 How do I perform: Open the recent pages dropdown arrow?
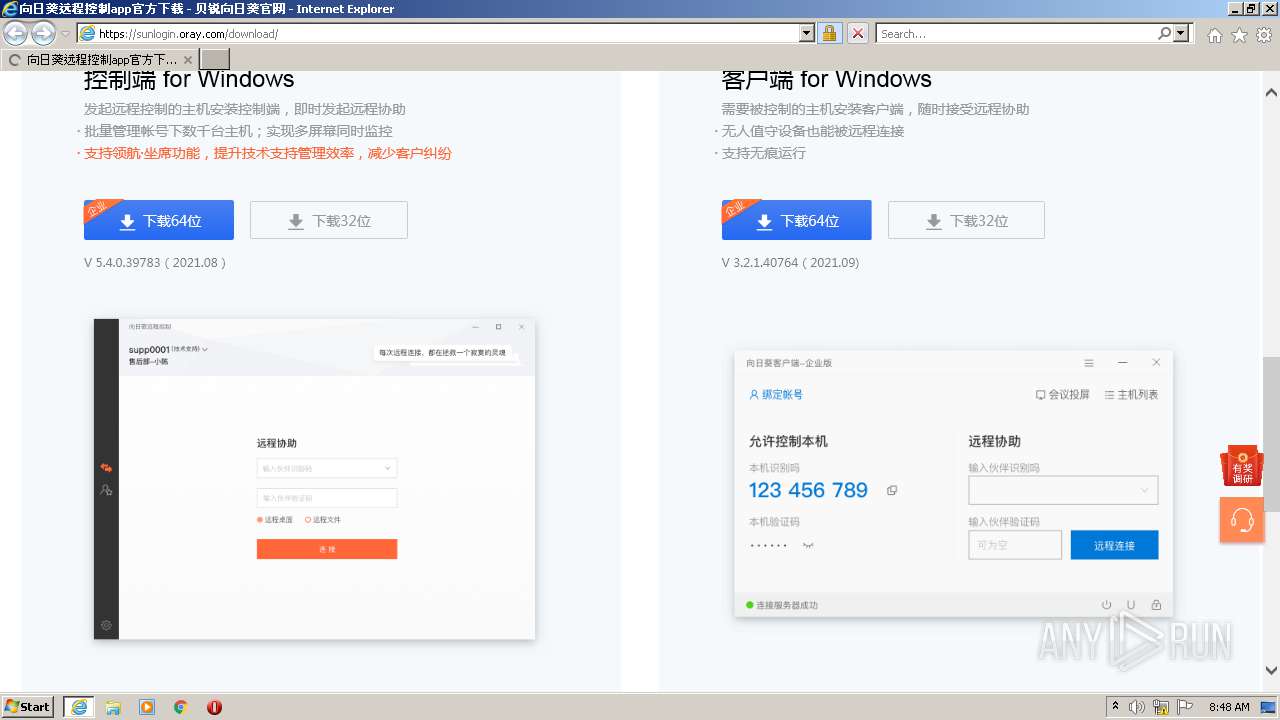coord(65,34)
